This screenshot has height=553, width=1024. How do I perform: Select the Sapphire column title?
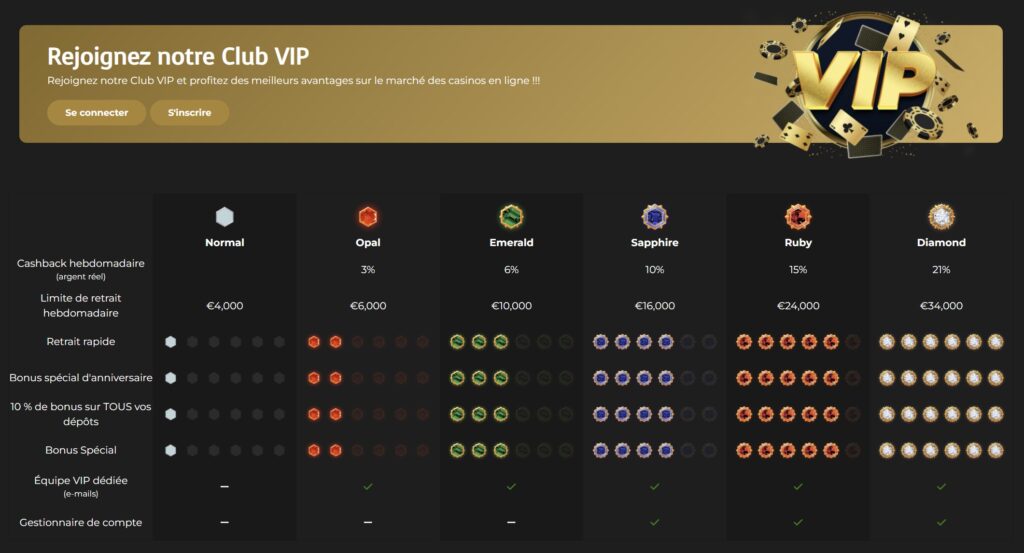coord(654,242)
